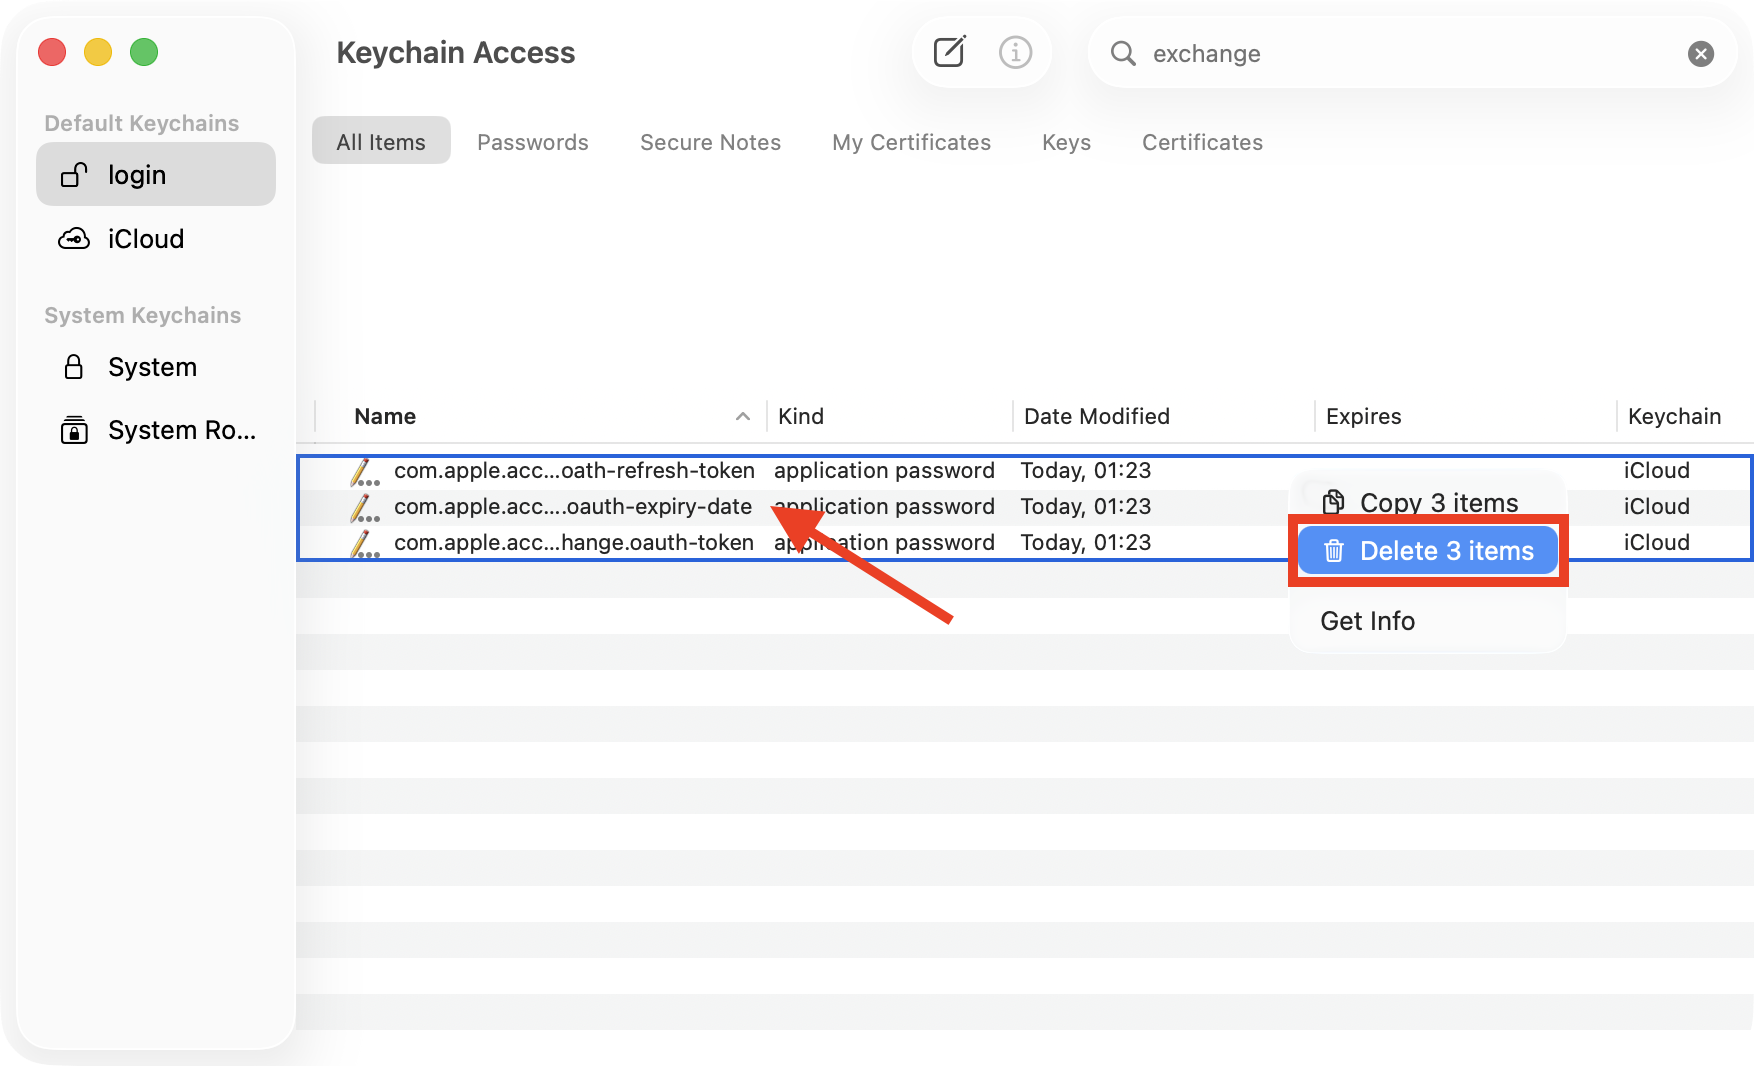Viewport: 1754px width, 1066px height.
Task: Click the info icon in the toolbar
Action: point(1015,52)
